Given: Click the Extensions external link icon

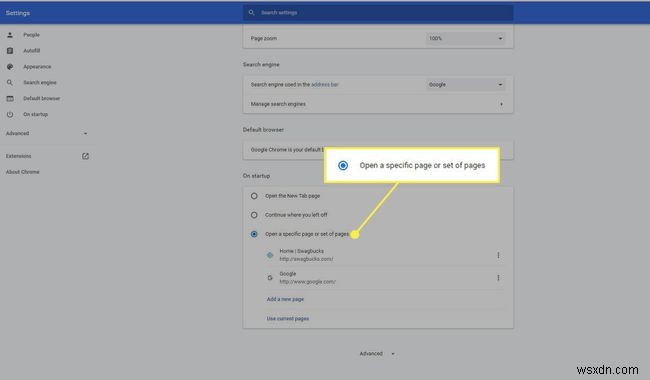Looking at the screenshot, I should coord(85,156).
